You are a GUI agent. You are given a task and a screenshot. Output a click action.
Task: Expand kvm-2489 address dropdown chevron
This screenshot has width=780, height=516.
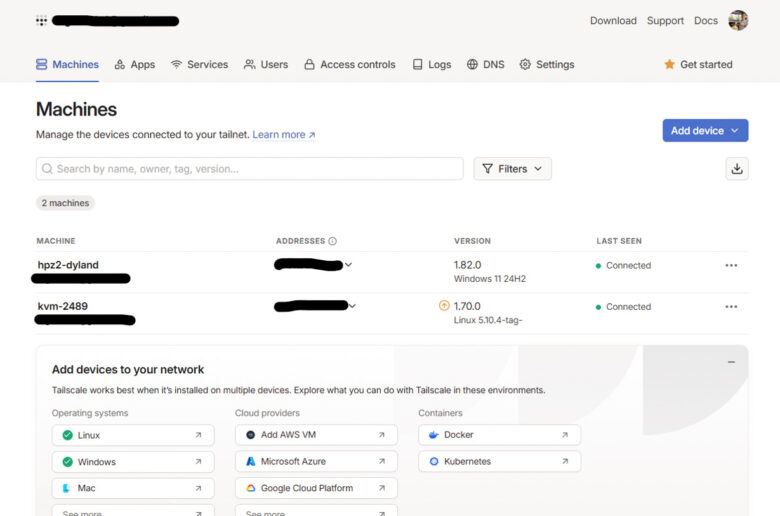click(x=352, y=306)
